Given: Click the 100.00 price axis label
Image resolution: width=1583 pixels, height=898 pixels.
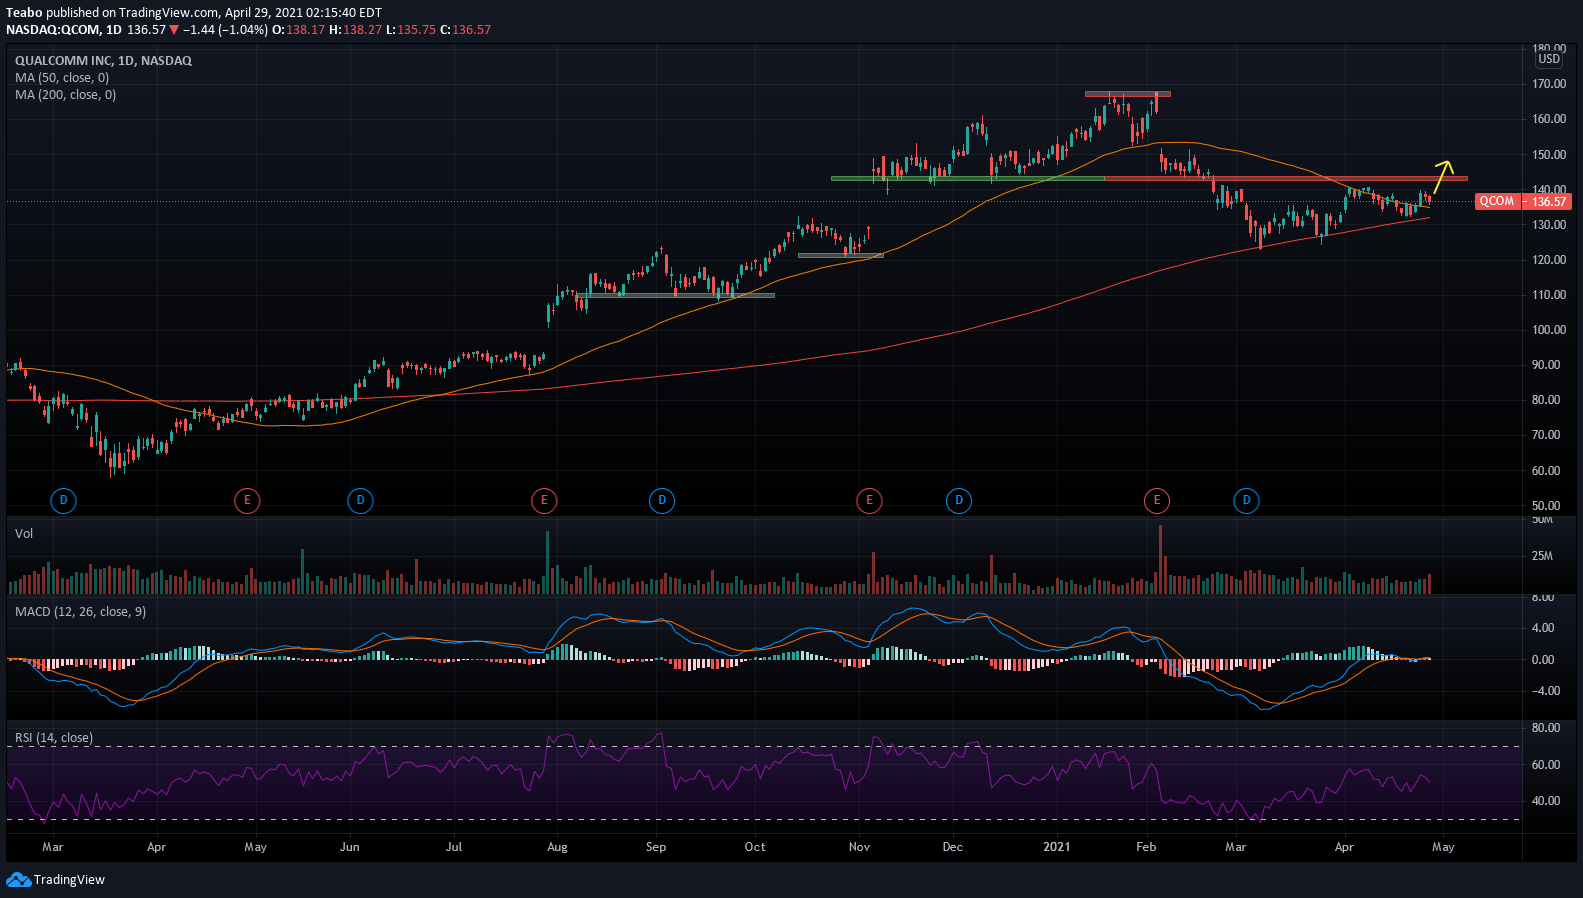Looking at the screenshot, I should [x=1549, y=330].
